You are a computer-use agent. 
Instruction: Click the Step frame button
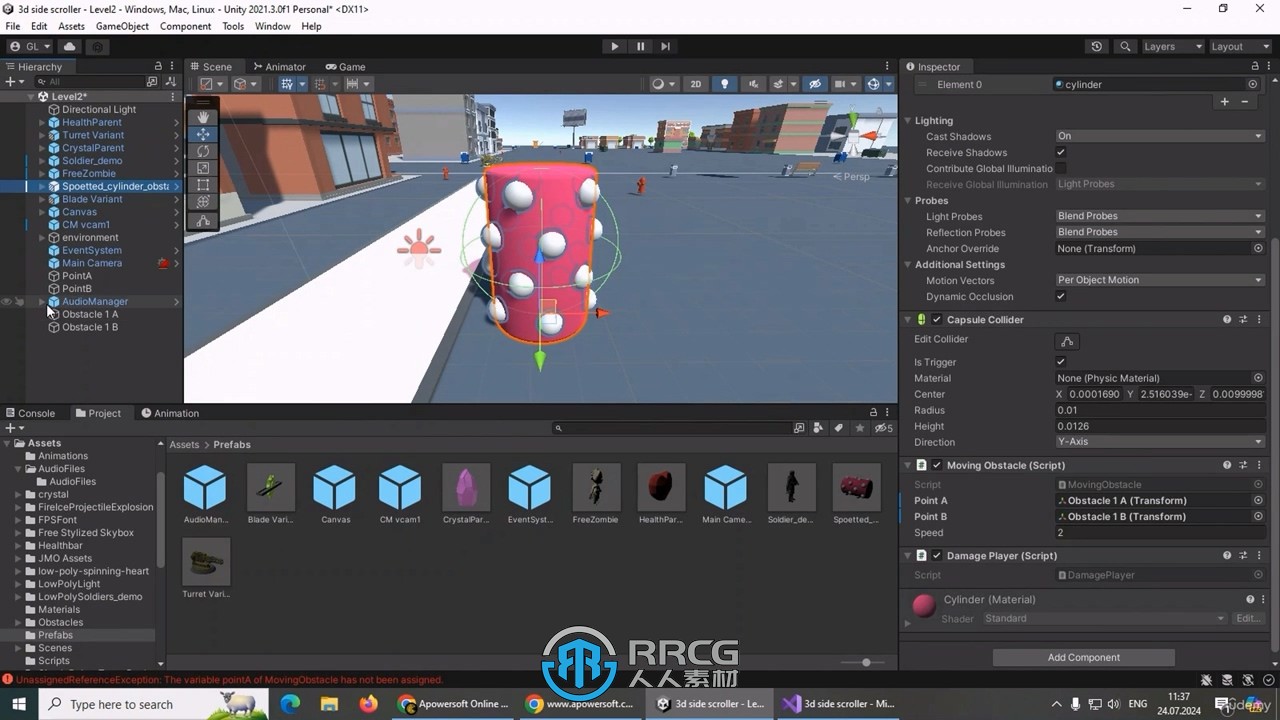(665, 46)
